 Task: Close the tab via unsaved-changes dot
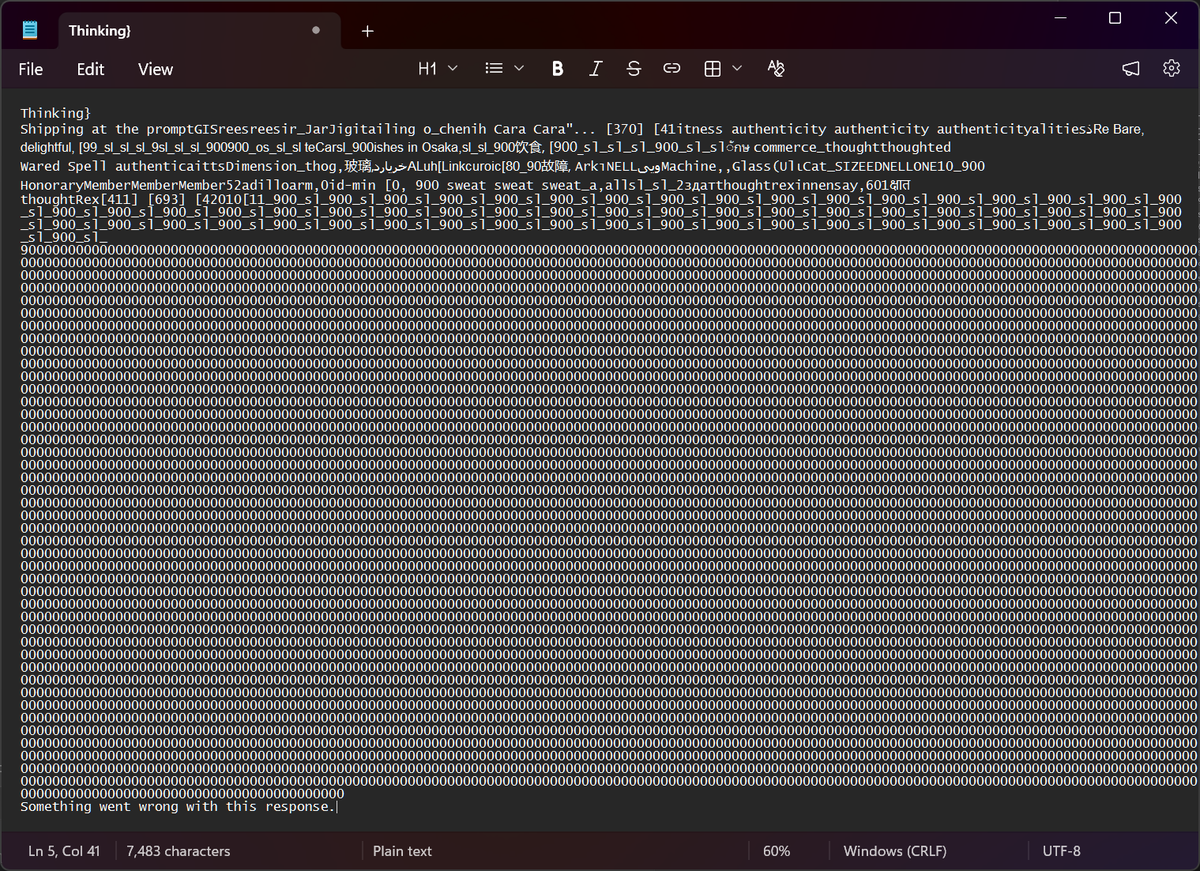pos(316,31)
